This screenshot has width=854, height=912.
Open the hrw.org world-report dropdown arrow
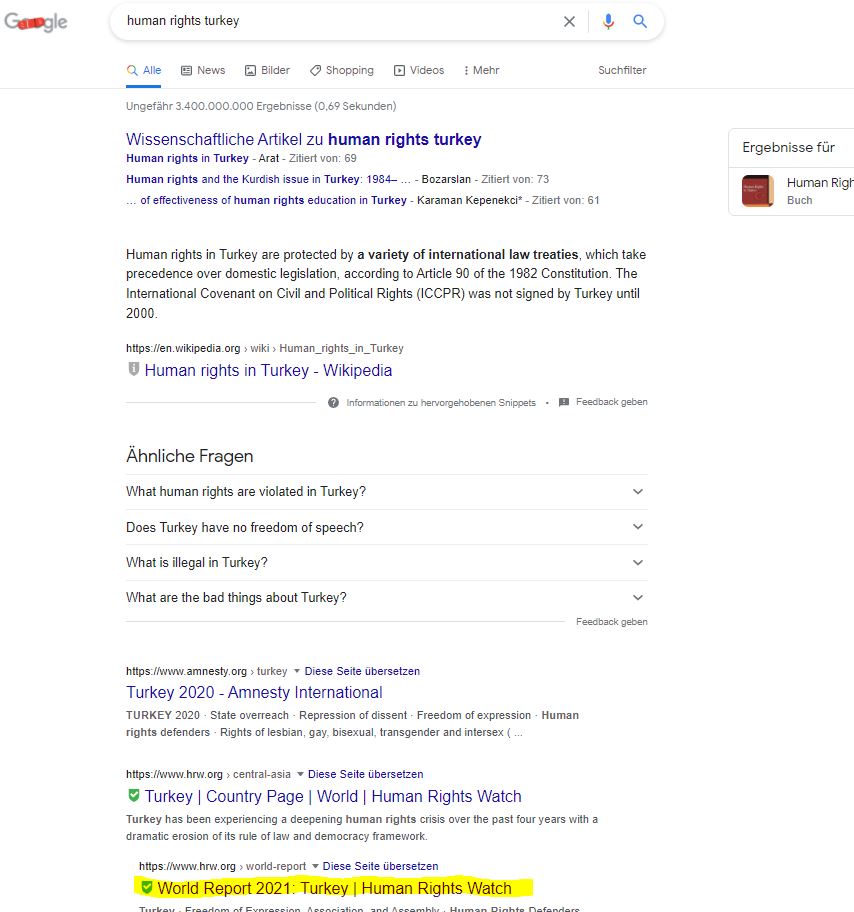point(315,866)
